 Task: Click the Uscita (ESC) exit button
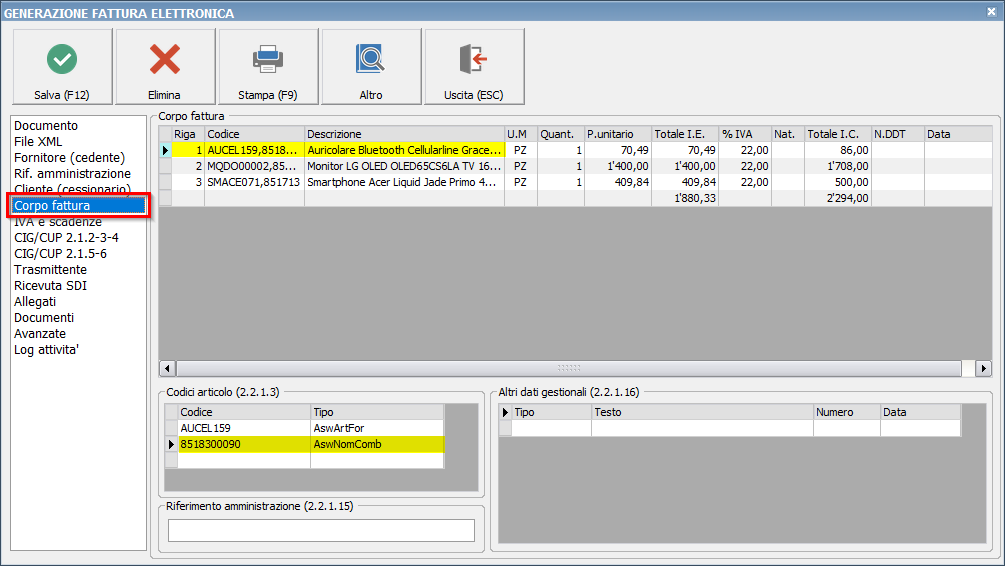(474, 67)
